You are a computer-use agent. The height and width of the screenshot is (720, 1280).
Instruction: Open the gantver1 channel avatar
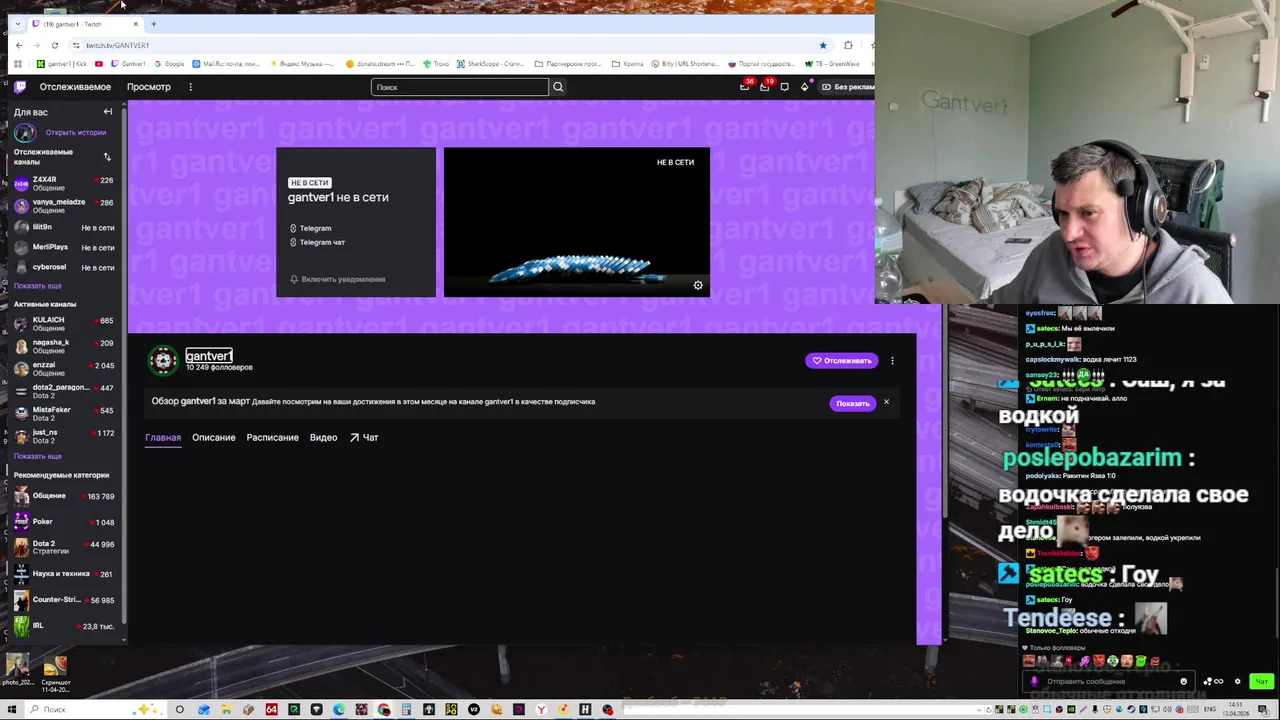tap(163, 360)
